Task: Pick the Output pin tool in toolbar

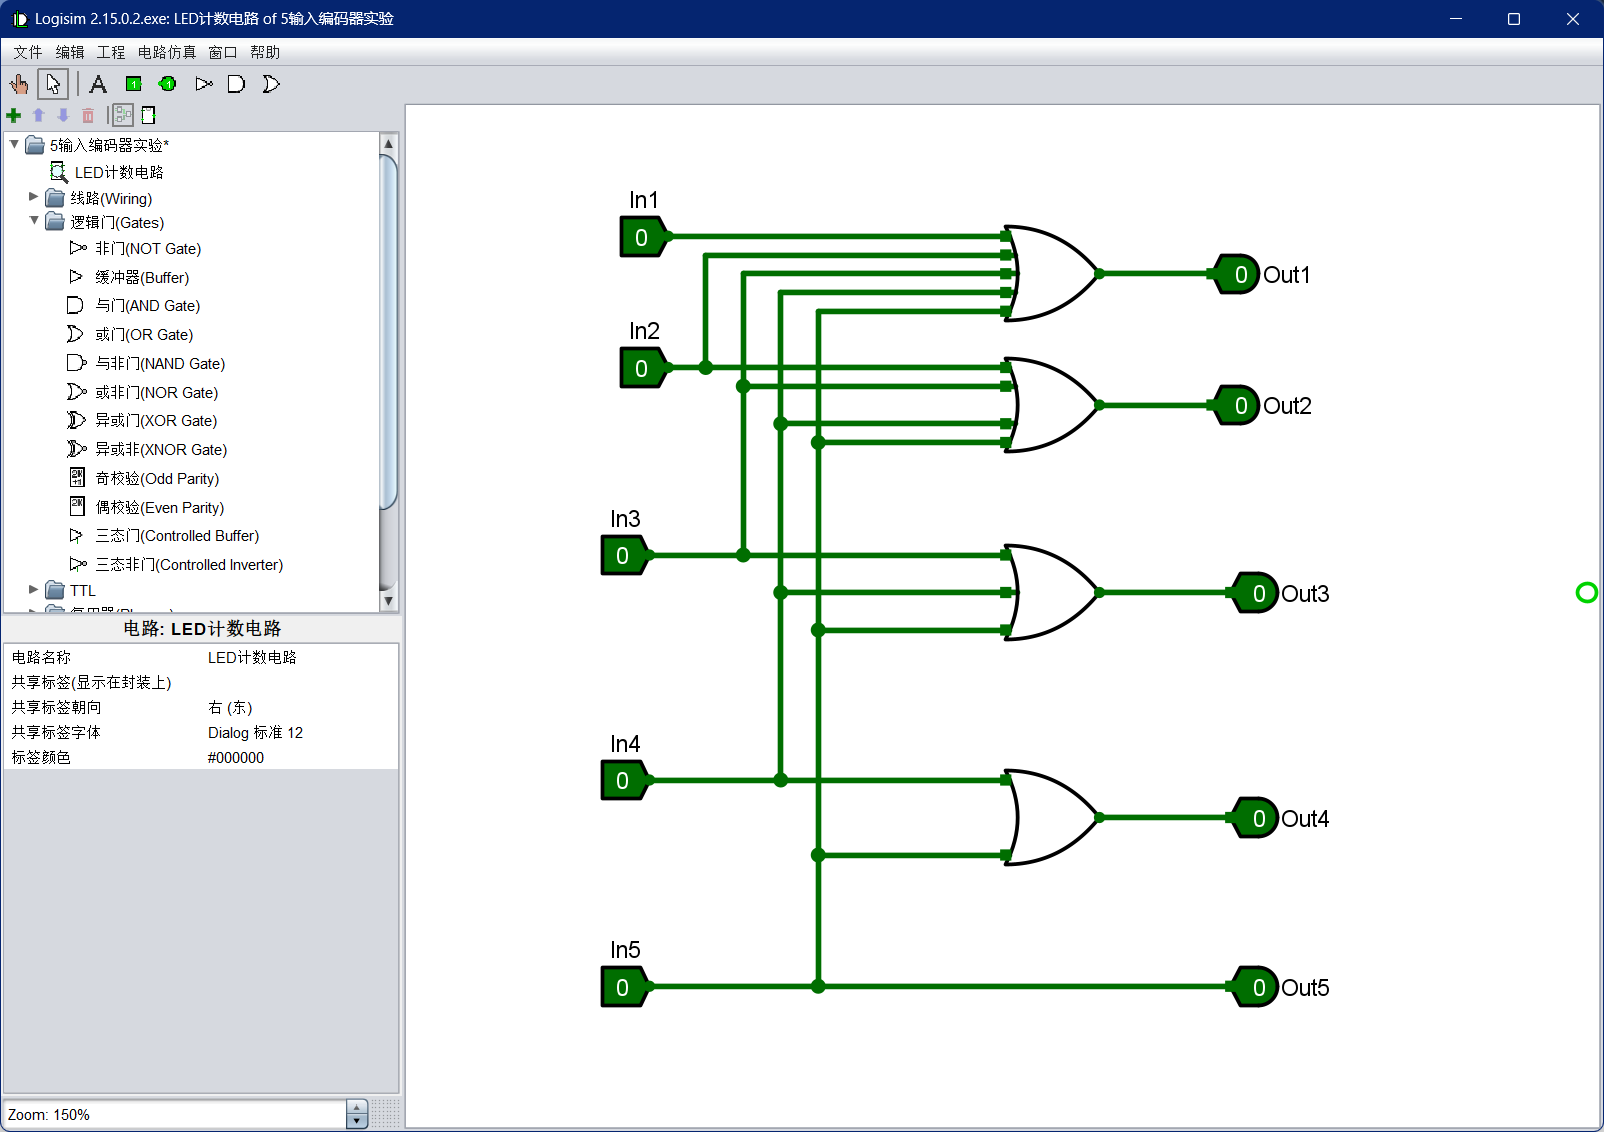Action: [x=168, y=84]
